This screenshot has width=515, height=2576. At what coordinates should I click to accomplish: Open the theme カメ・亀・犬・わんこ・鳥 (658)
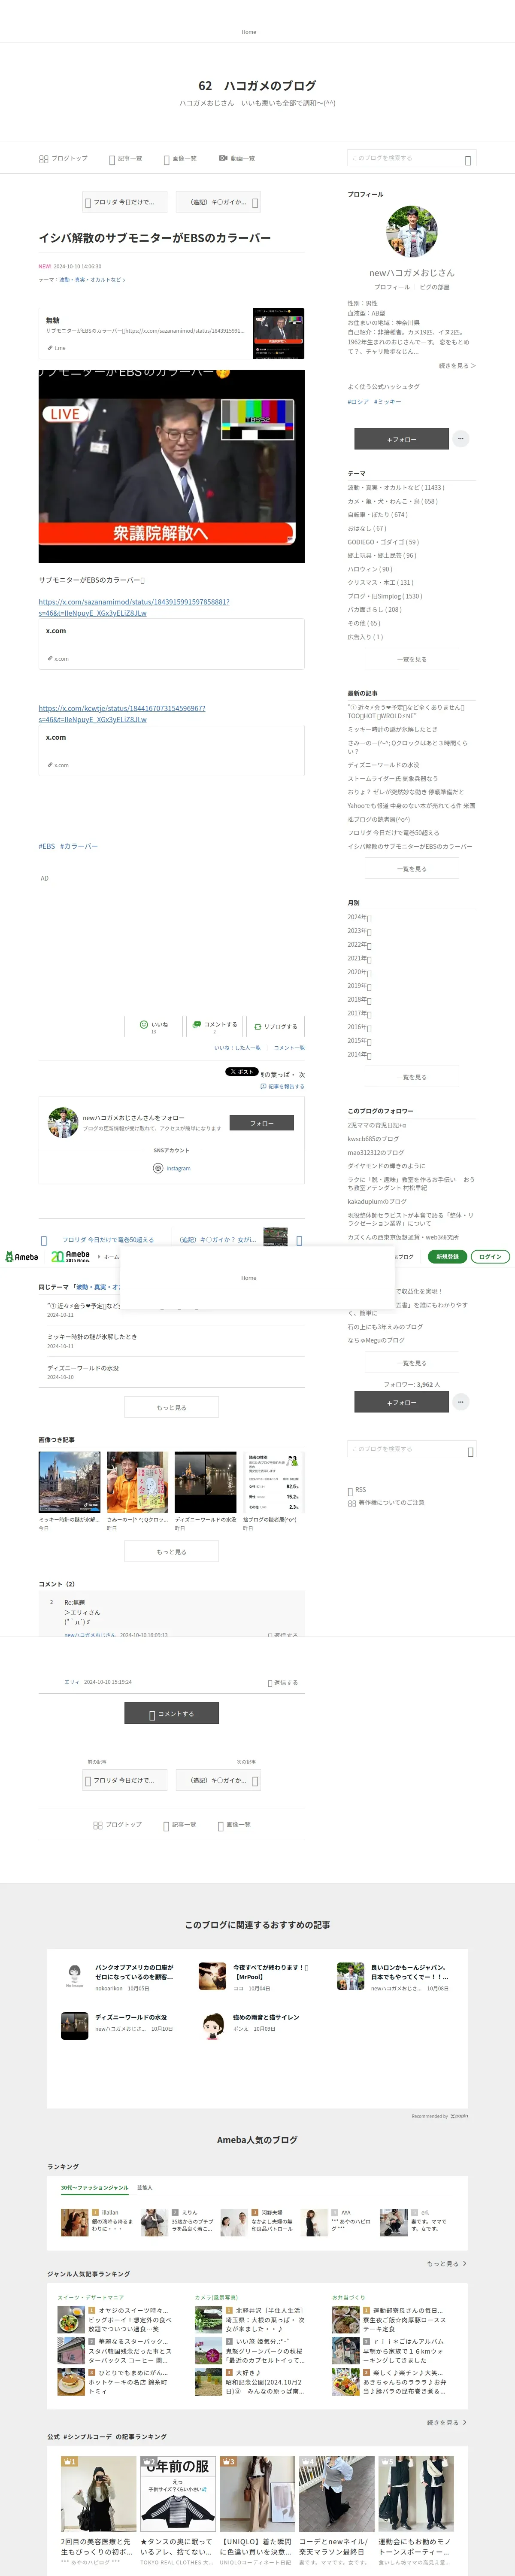393,502
